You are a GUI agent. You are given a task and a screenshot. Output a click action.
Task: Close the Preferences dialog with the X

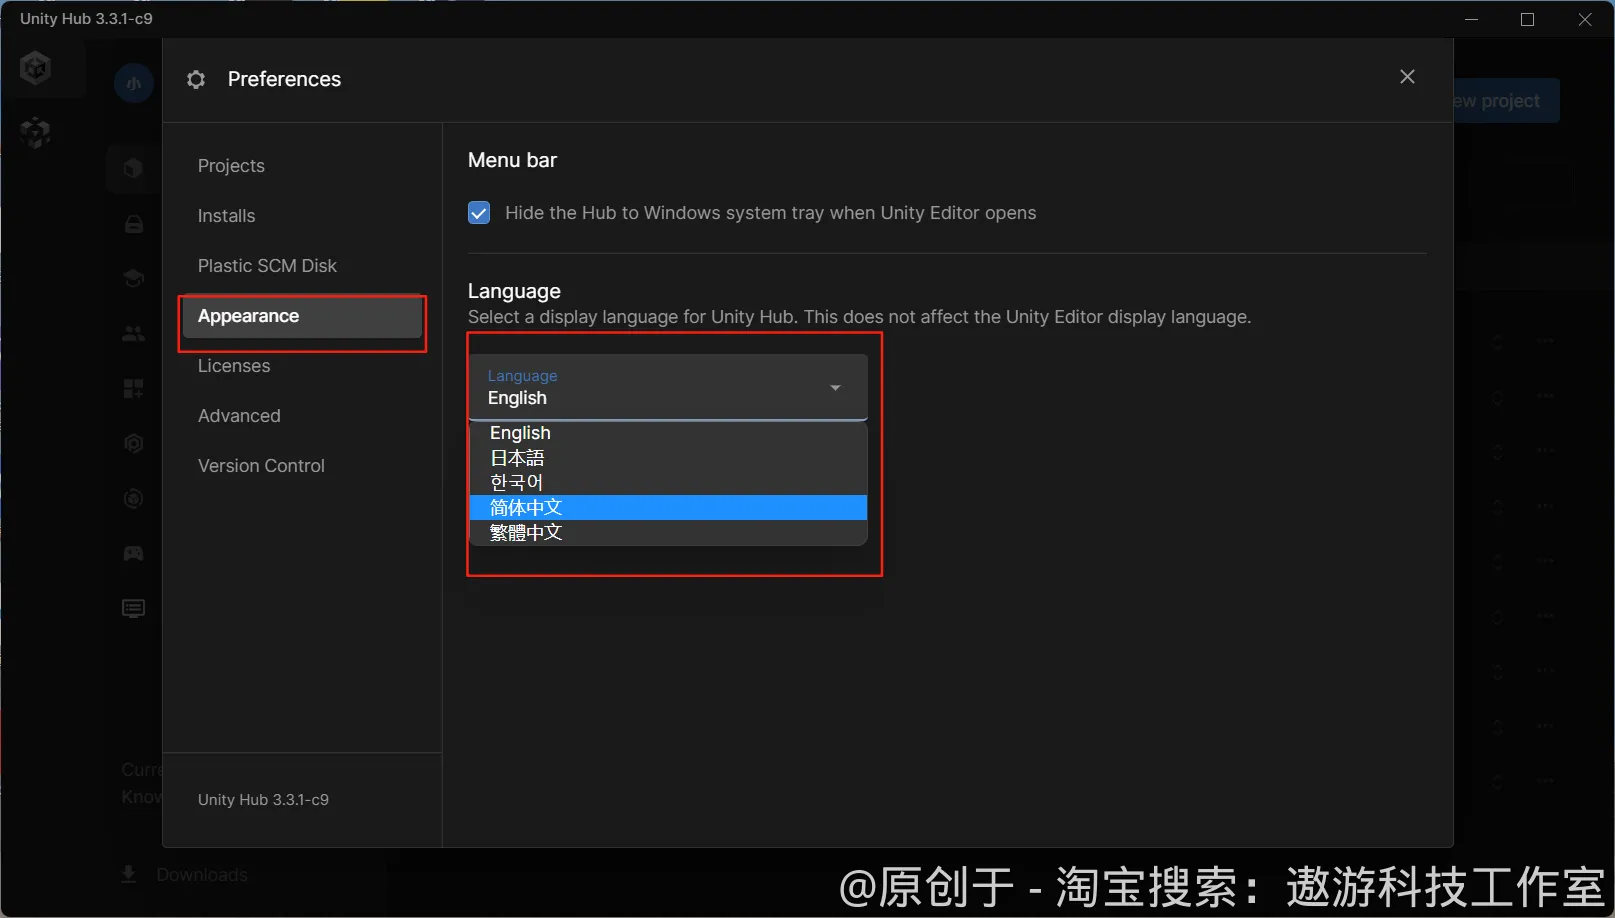pos(1407,77)
